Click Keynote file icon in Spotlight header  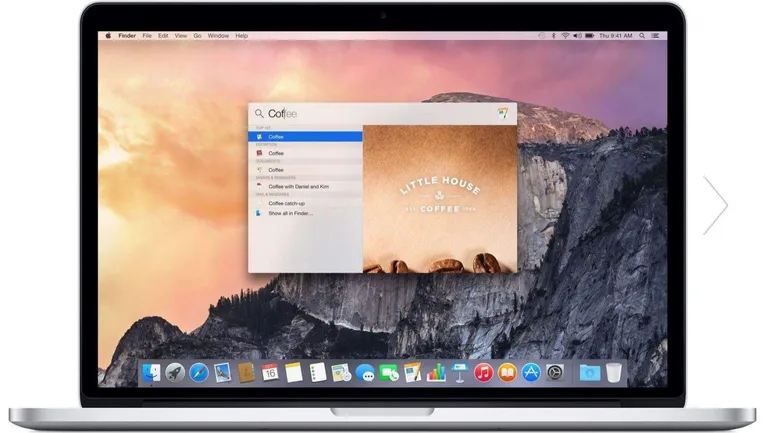[x=503, y=113]
